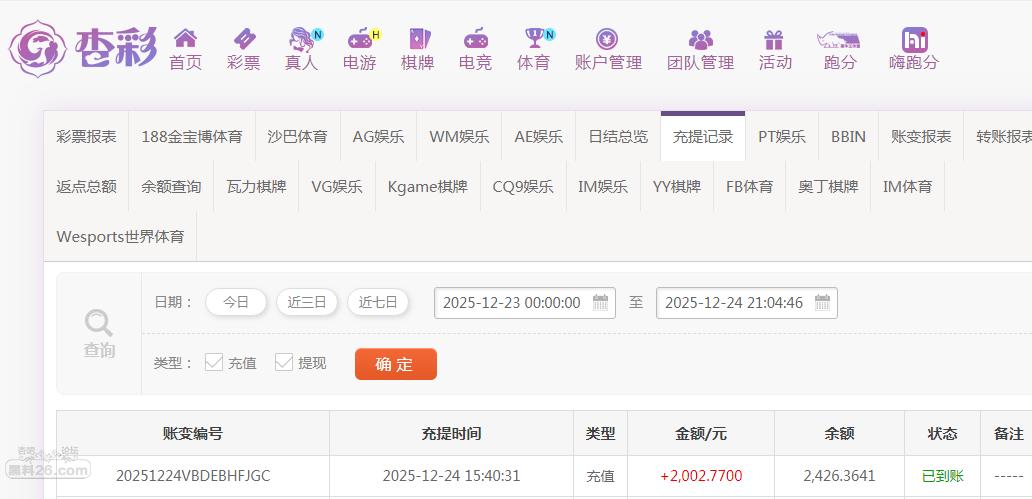The height and width of the screenshot is (499, 1032).
Task: Open start date calendar picker icon
Action: (600, 303)
